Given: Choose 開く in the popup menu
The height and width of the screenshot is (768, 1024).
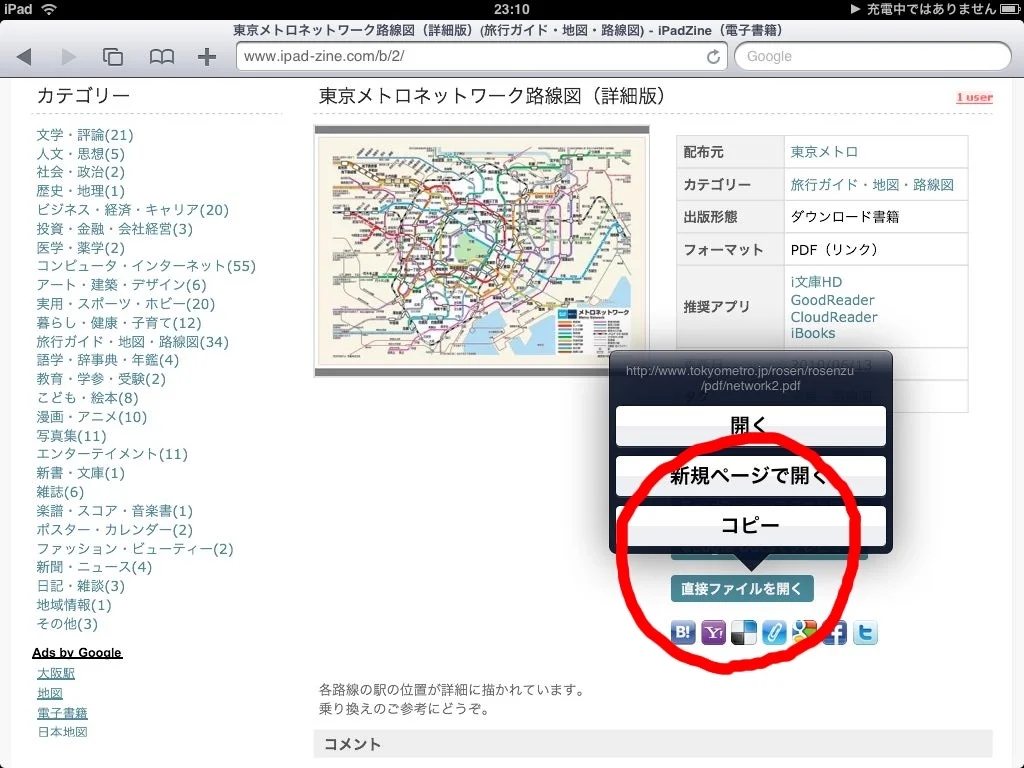Looking at the screenshot, I should (x=750, y=426).
